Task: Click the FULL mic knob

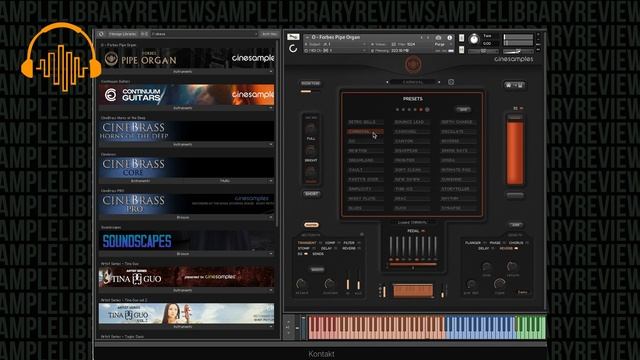Action: point(311,129)
